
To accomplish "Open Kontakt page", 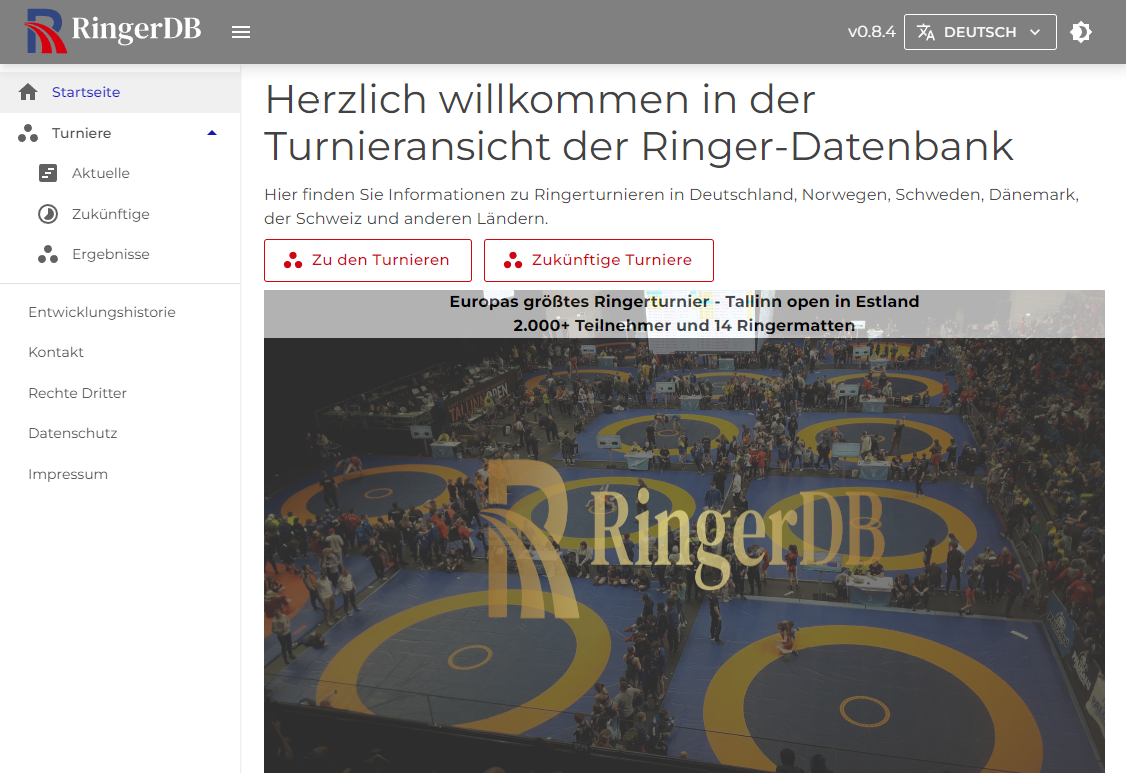I will pyautogui.click(x=56, y=352).
